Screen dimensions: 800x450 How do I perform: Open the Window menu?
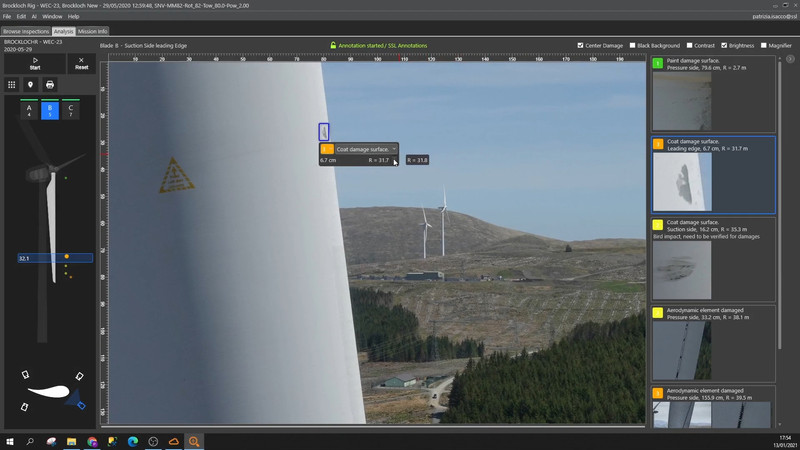(x=51, y=16)
